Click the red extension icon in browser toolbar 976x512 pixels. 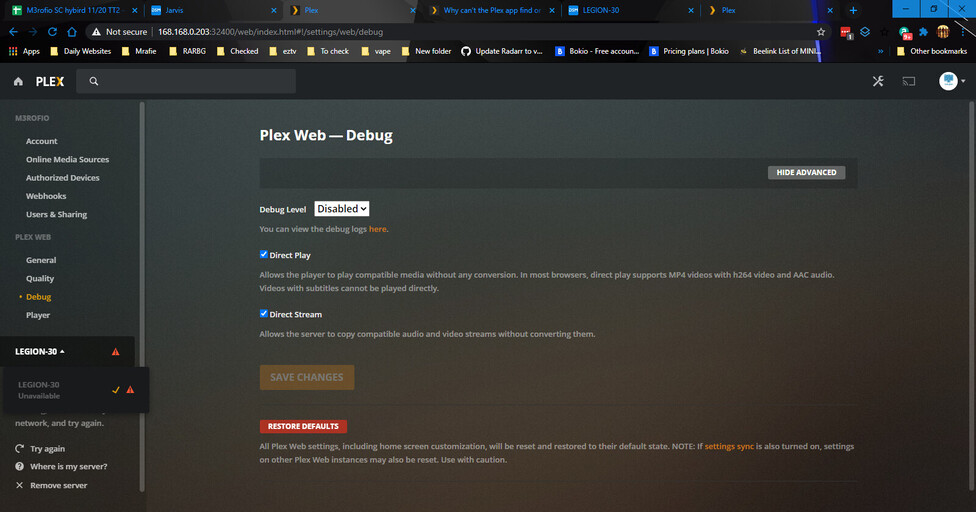846,32
